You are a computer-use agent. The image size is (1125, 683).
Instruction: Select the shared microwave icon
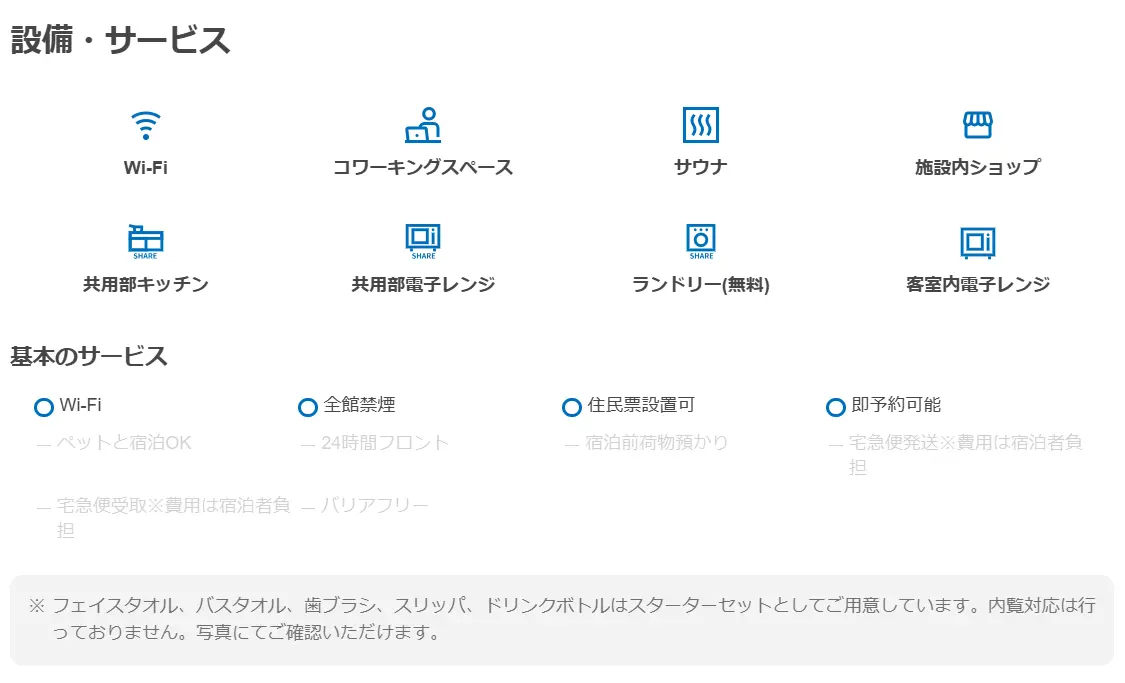(x=423, y=241)
